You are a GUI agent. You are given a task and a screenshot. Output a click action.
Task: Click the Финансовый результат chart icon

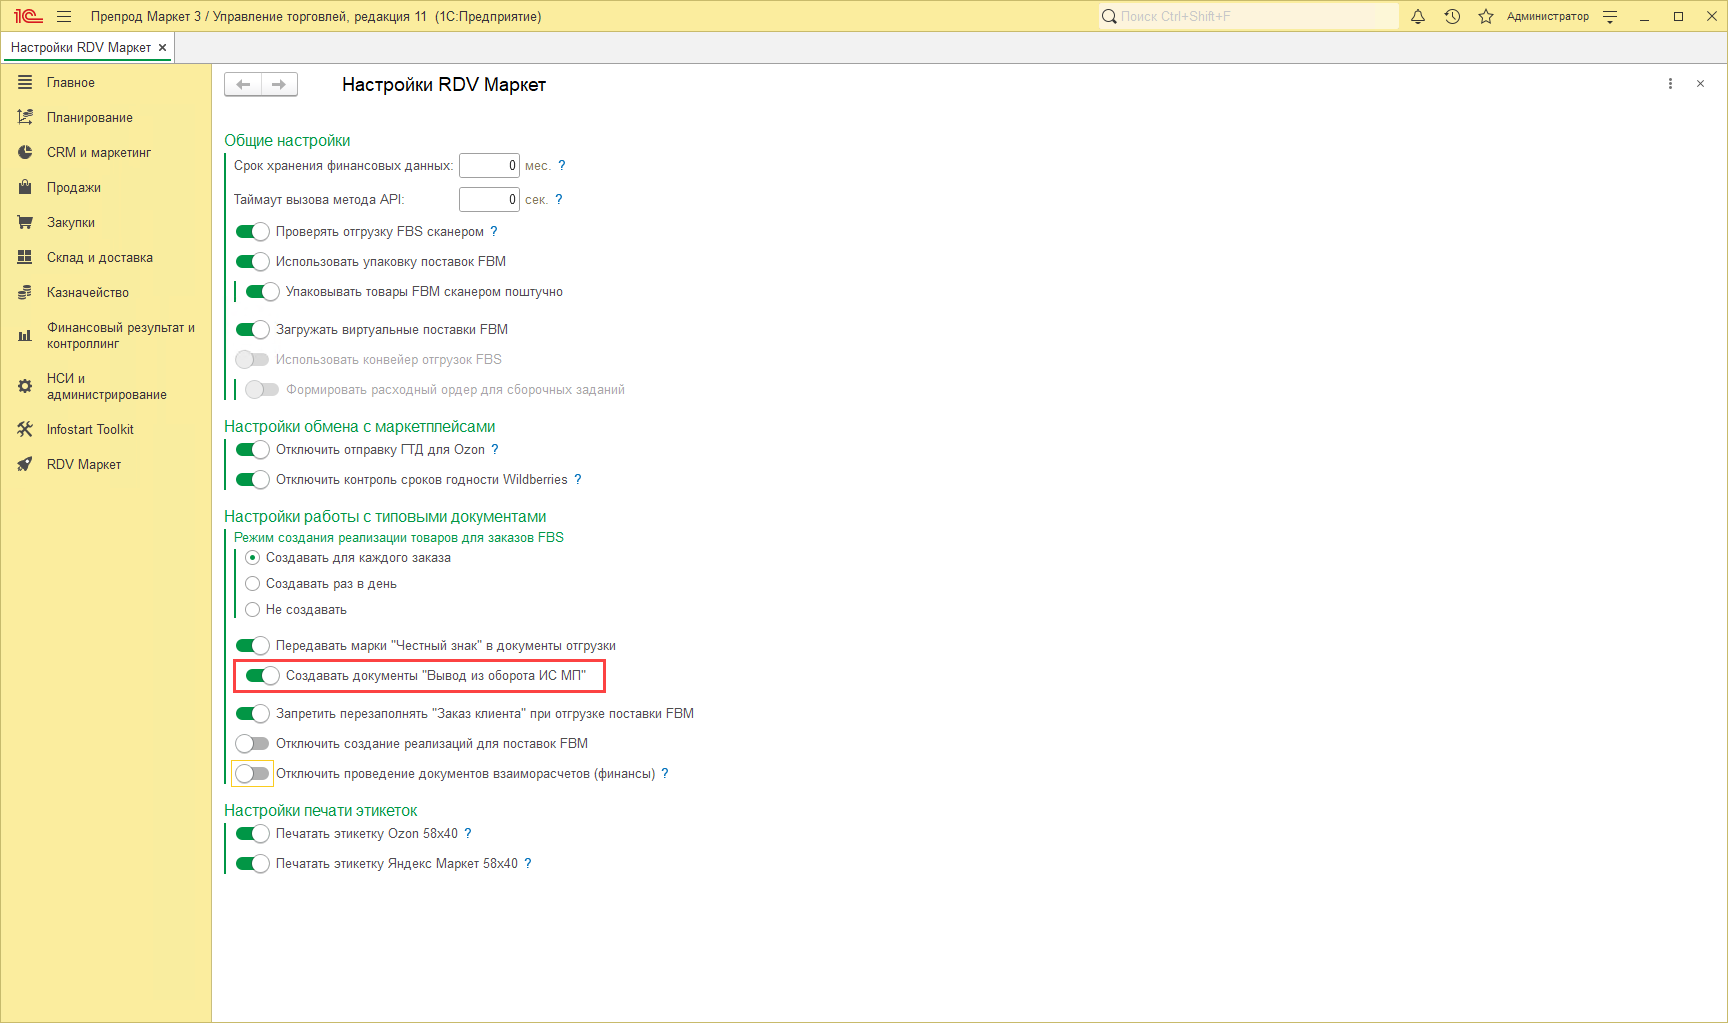(x=25, y=335)
